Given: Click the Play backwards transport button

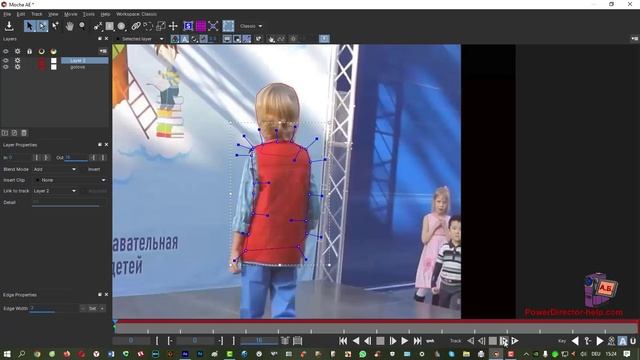Looking at the screenshot, I should click(x=356, y=340).
